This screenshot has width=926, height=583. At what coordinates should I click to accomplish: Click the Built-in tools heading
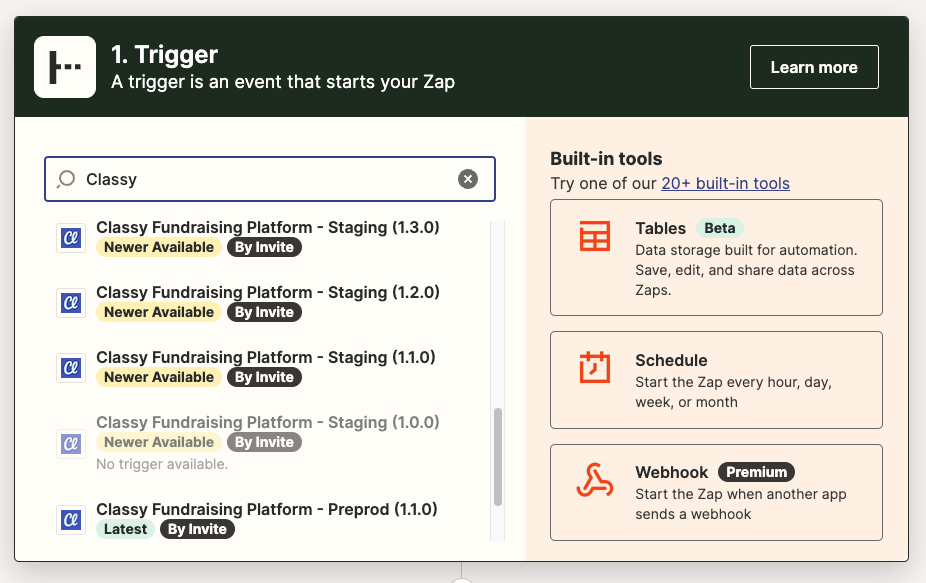point(606,159)
